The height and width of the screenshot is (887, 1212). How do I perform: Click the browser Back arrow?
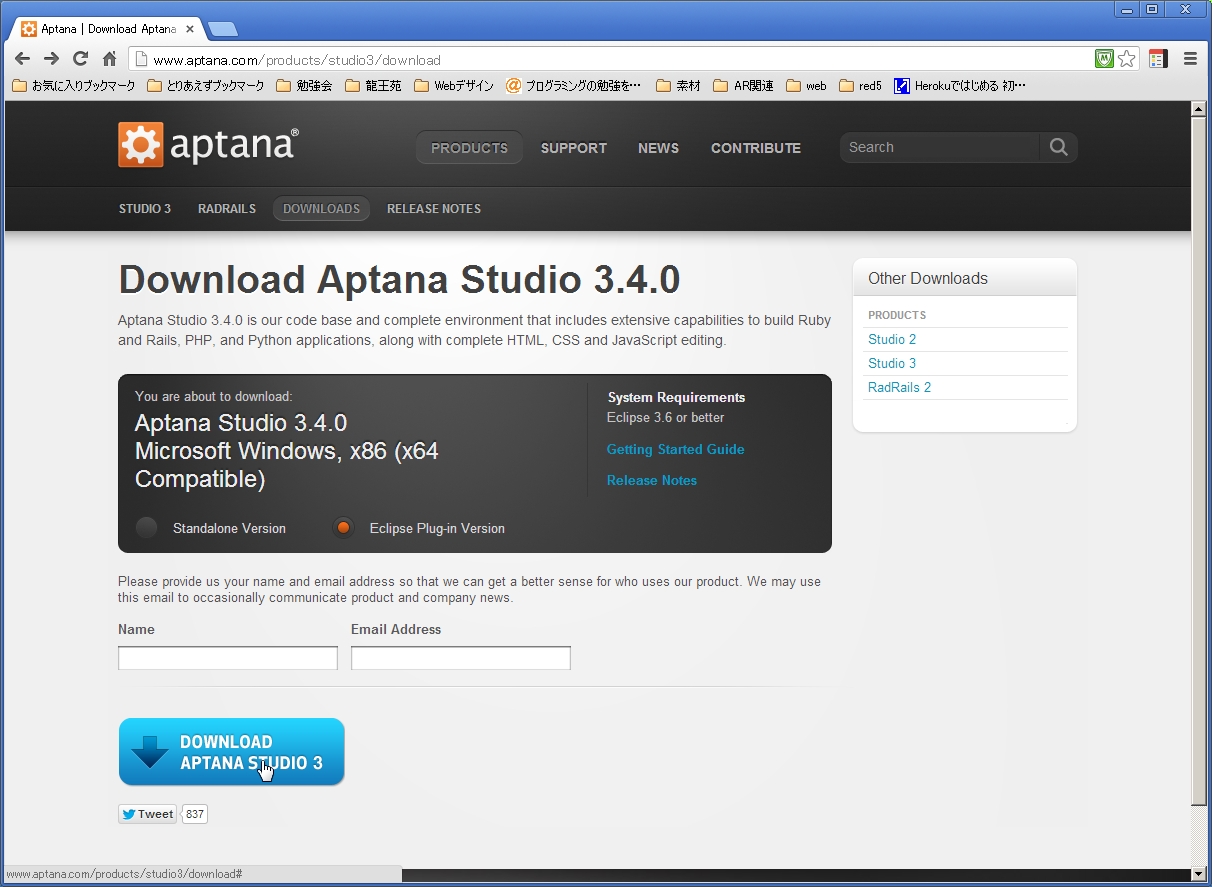[x=22, y=59]
